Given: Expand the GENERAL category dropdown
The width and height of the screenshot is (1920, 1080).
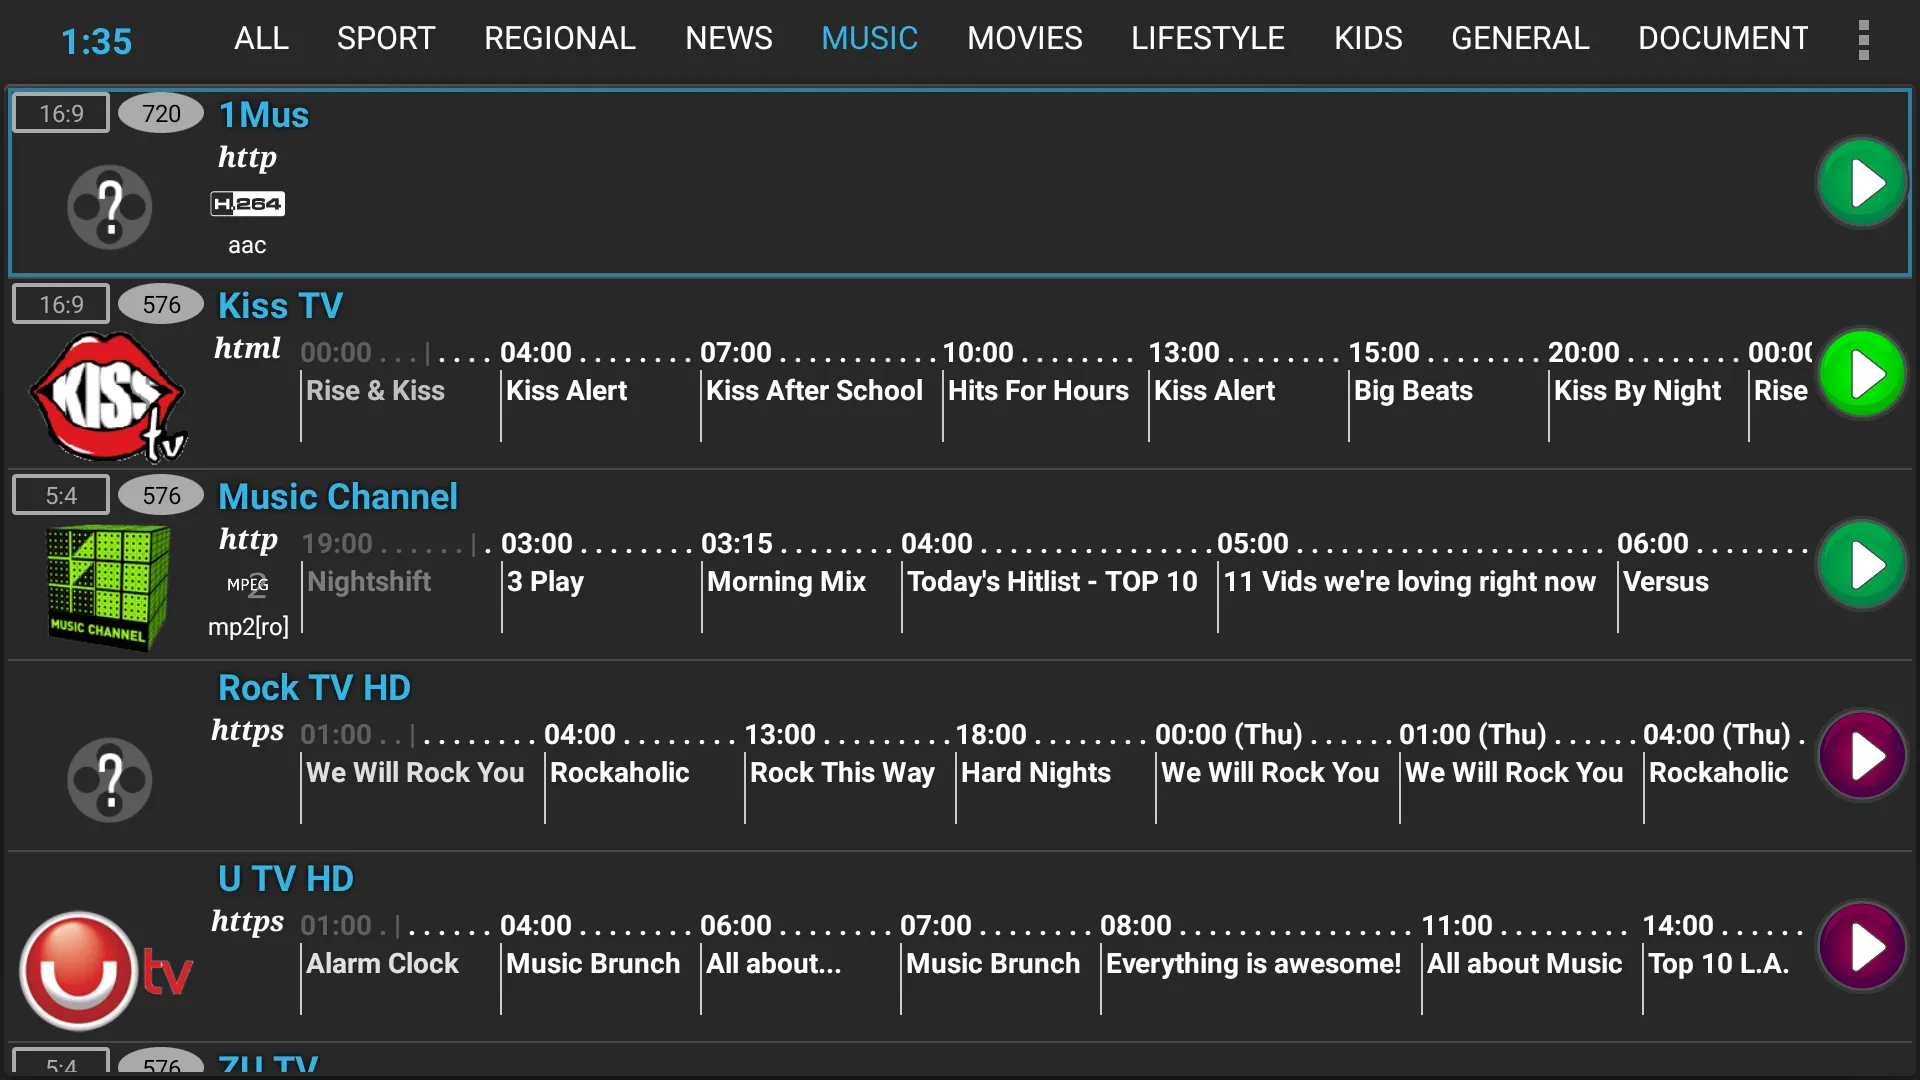Looking at the screenshot, I should tap(1519, 37).
